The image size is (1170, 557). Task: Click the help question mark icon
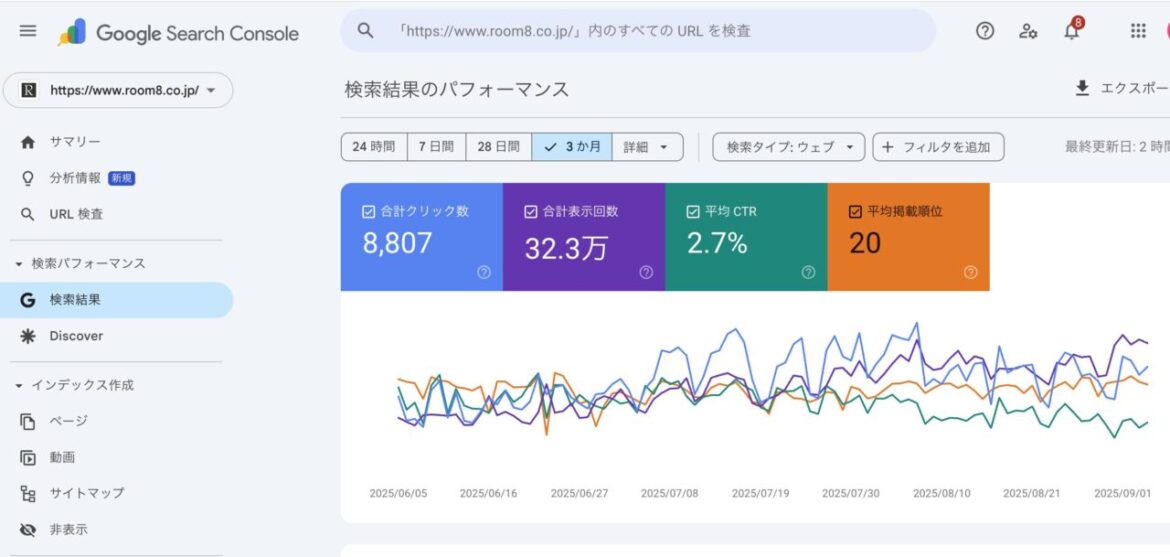pos(985,31)
